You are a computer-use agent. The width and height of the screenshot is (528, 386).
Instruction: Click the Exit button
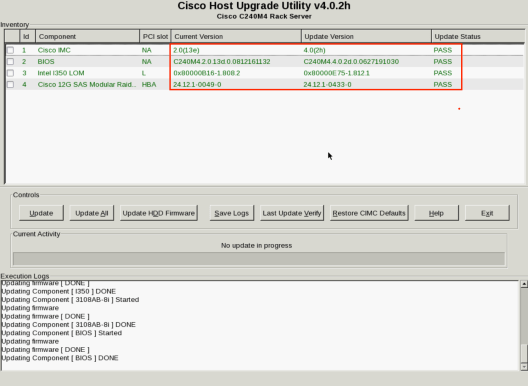click(487, 213)
